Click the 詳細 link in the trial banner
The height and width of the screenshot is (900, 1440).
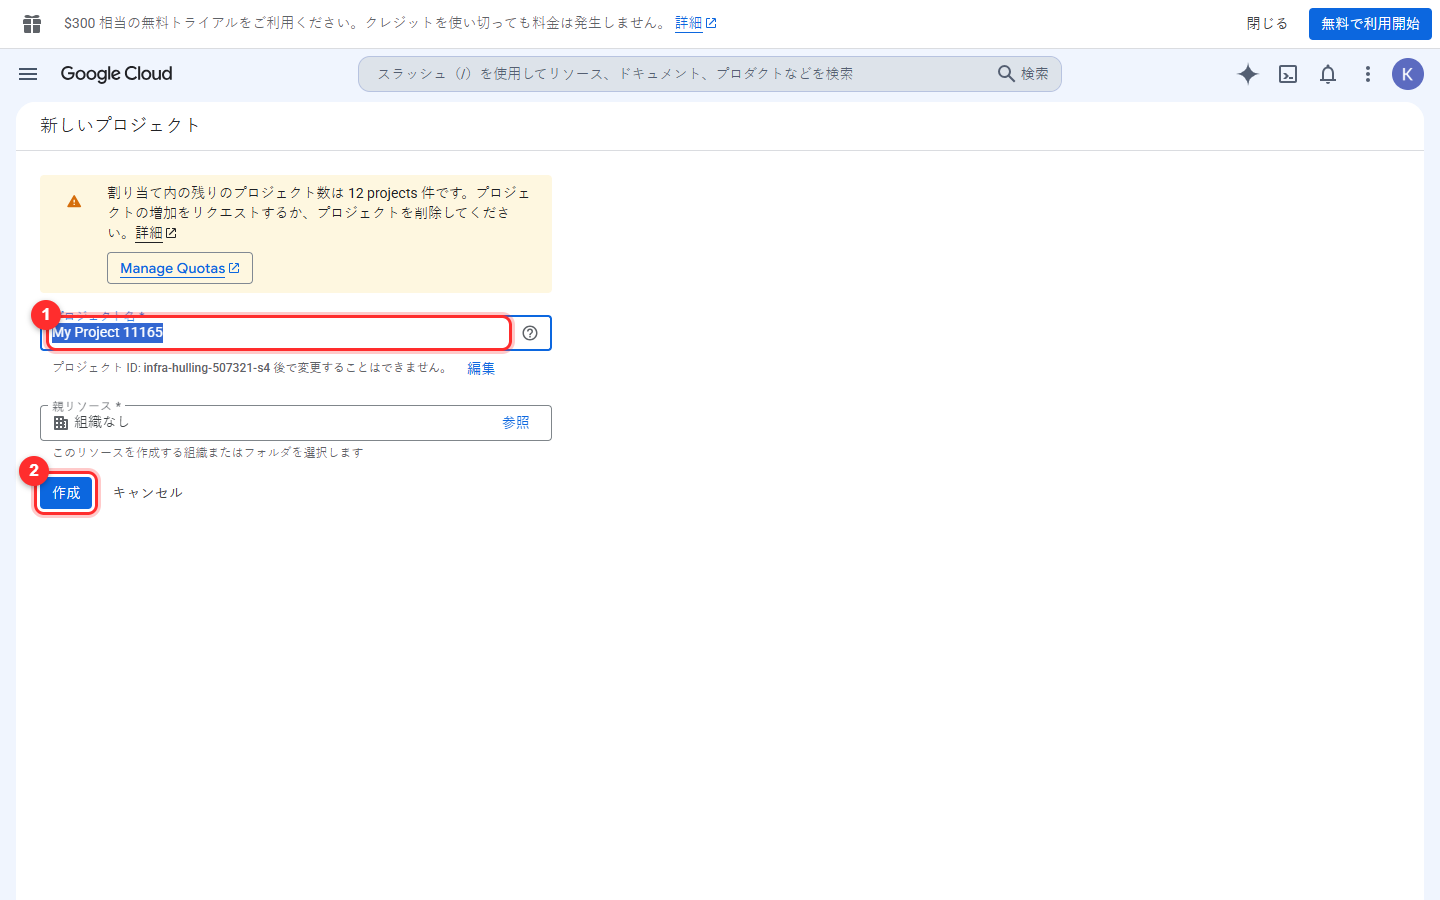pyautogui.click(x=696, y=23)
